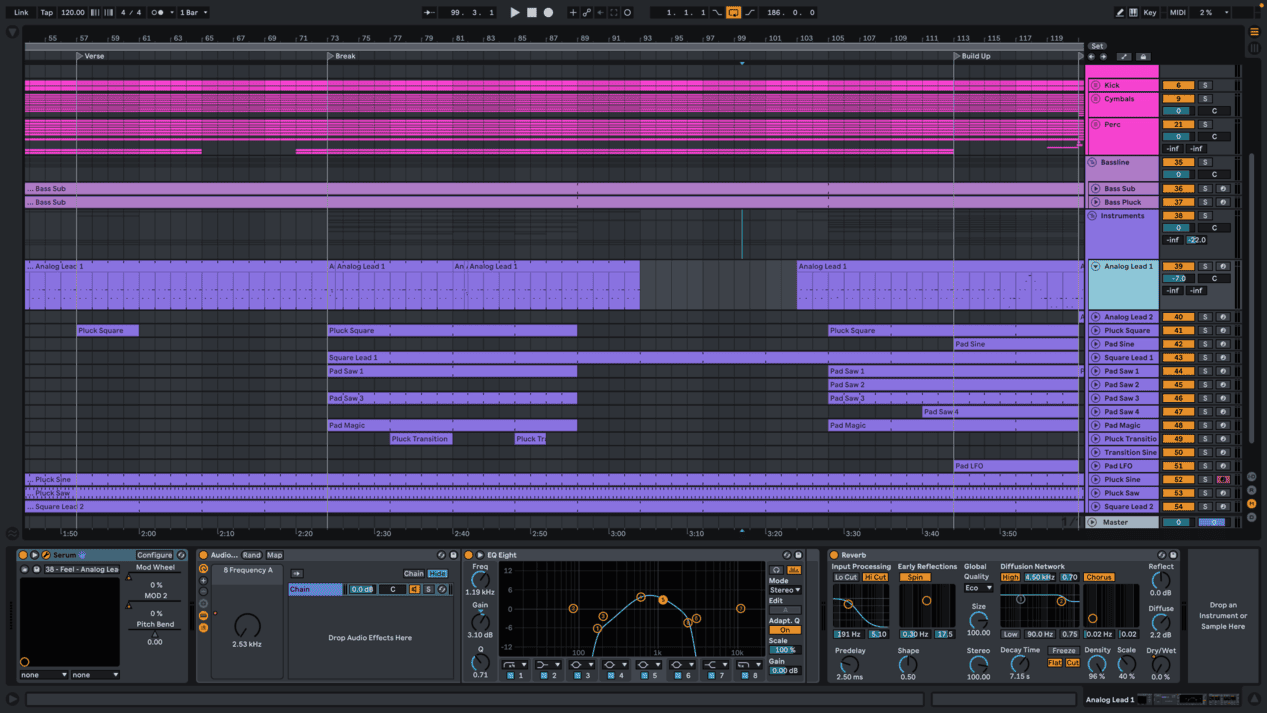Click the lock envelopes icon
1267x713 pixels.
tap(1143, 57)
